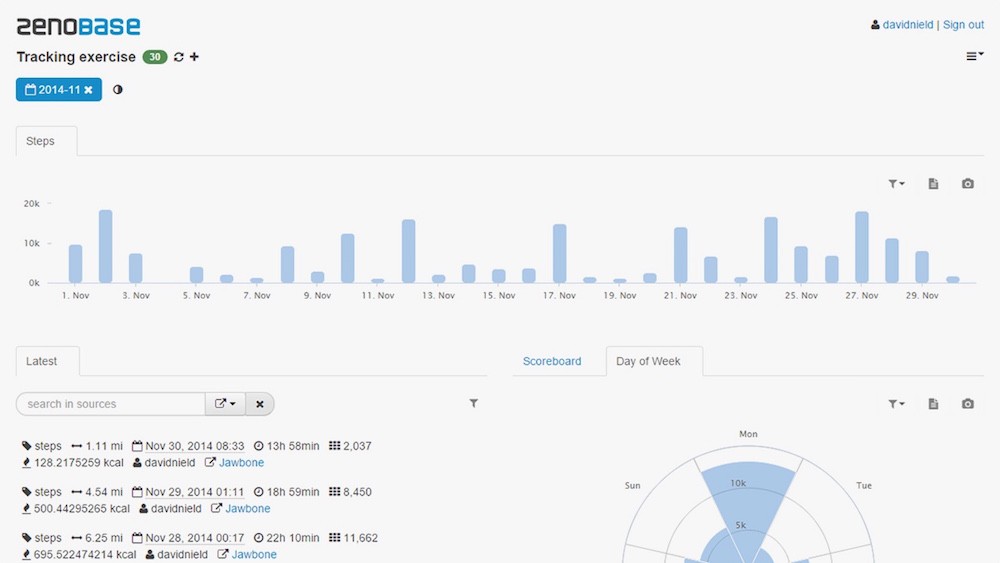
Task: Open Day of Week chart filter dropdown
Action: tap(896, 404)
